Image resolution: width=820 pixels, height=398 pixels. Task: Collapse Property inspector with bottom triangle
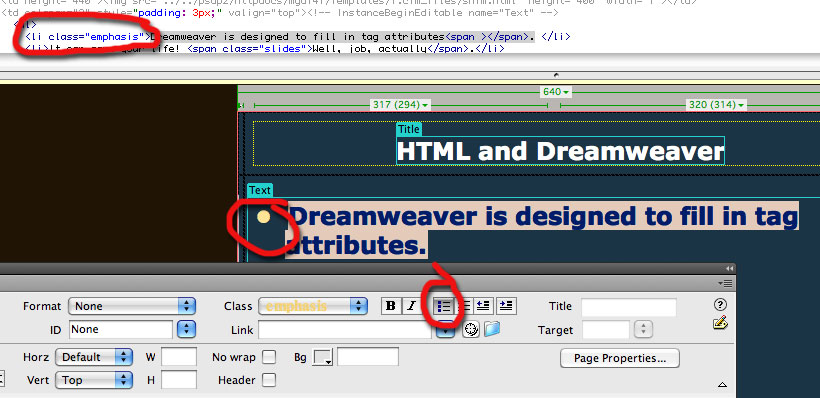[x=722, y=385]
